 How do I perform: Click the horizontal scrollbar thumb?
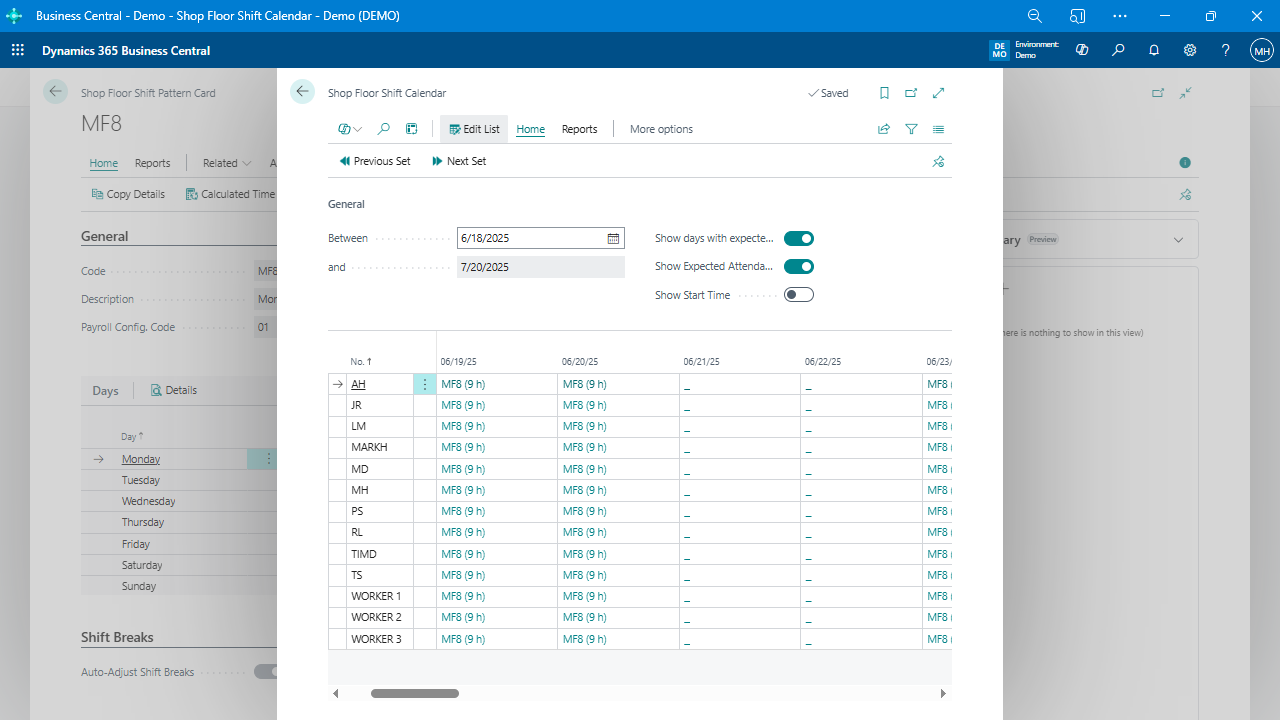tap(415, 693)
